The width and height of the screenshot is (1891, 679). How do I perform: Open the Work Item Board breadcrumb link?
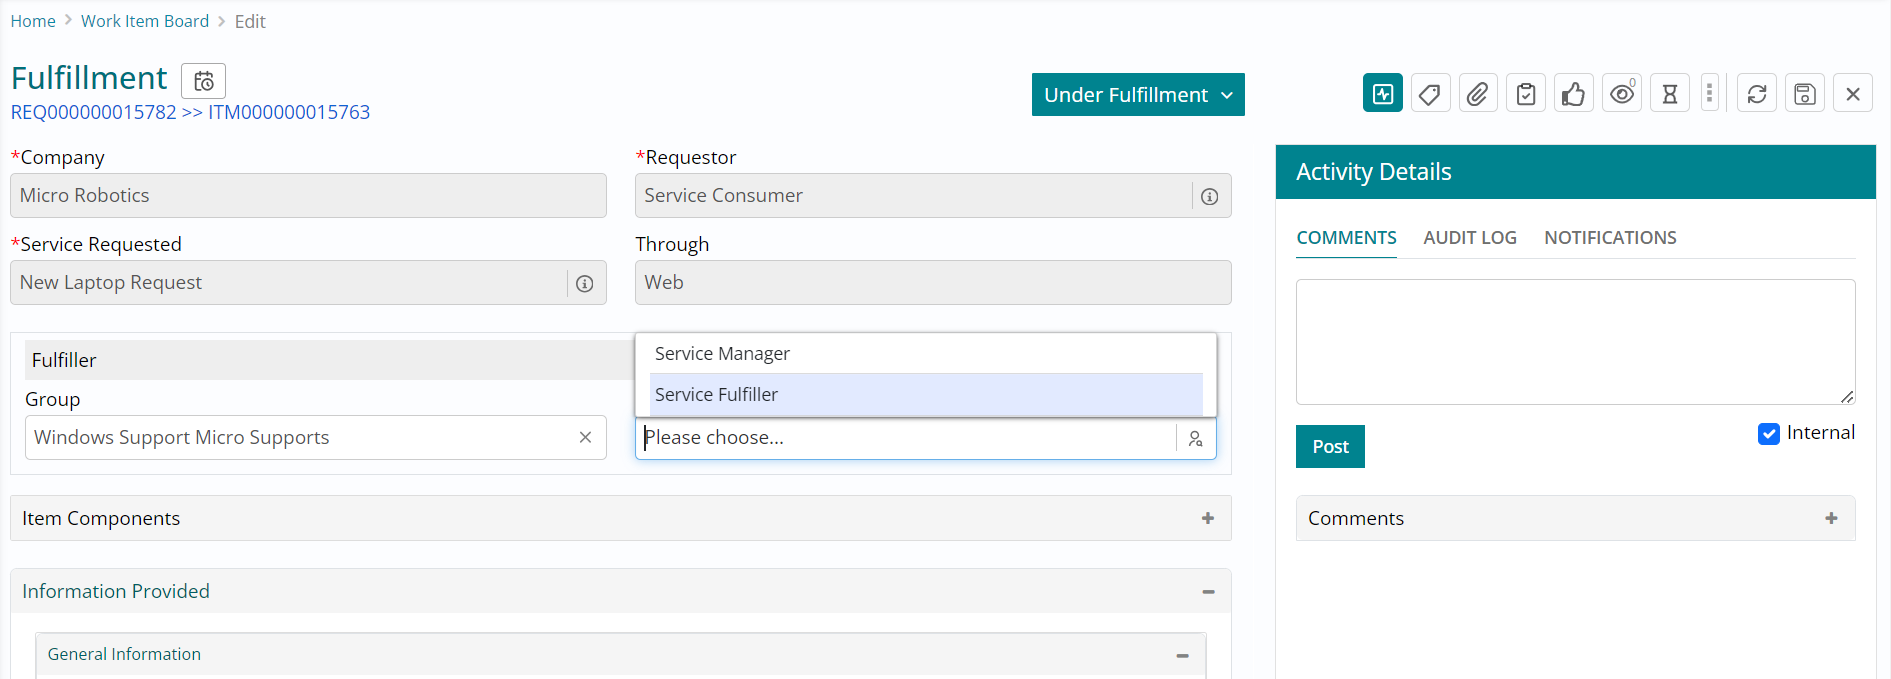(145, 21)
